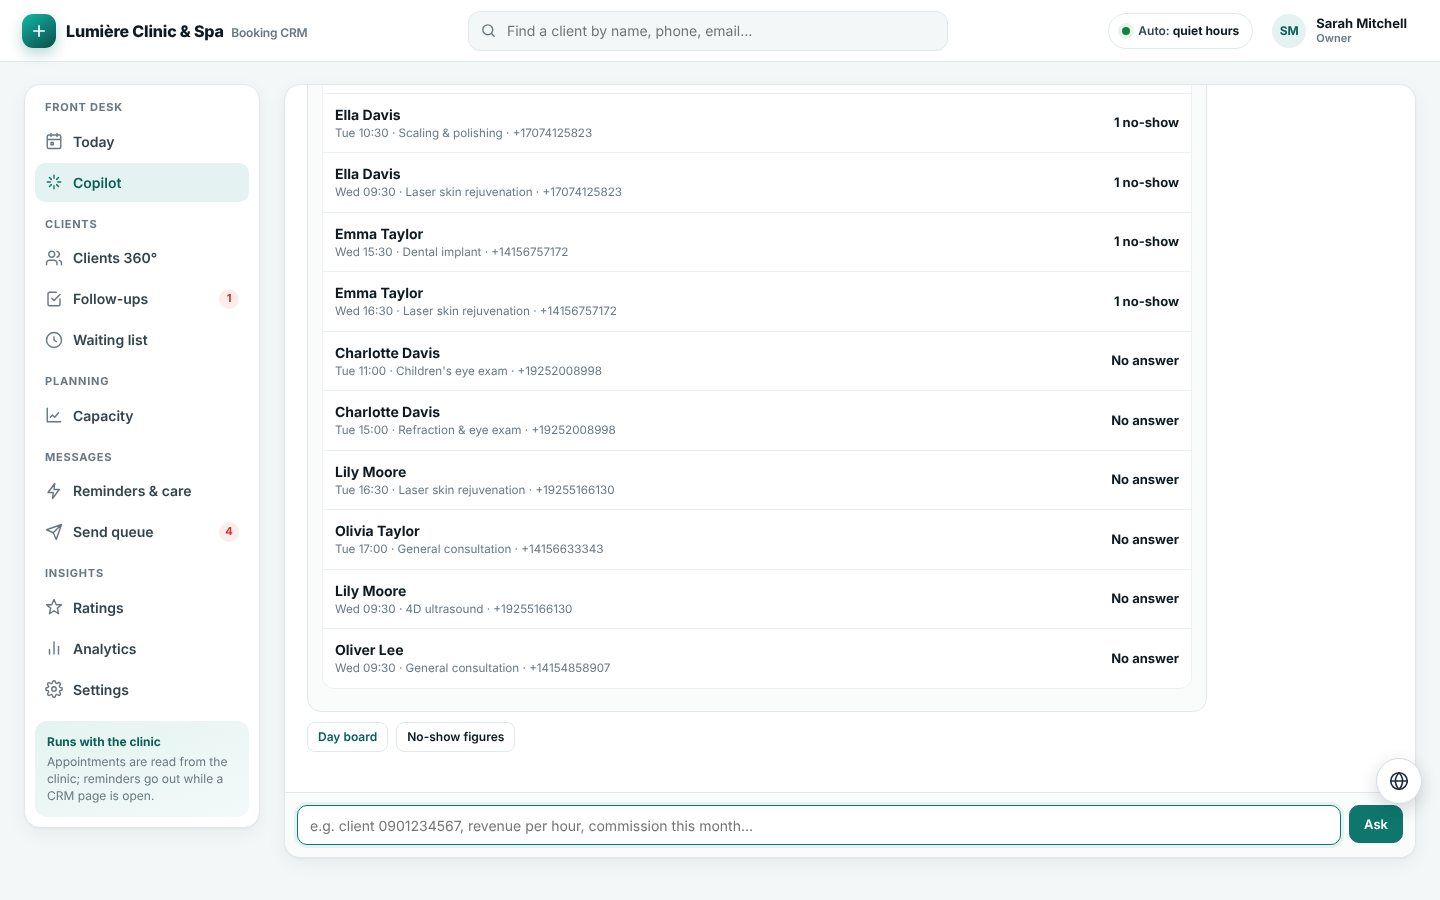This screenshot has height=900, width=1440.
Task: Click the Day board chip
Action: (x=347, y=737)
